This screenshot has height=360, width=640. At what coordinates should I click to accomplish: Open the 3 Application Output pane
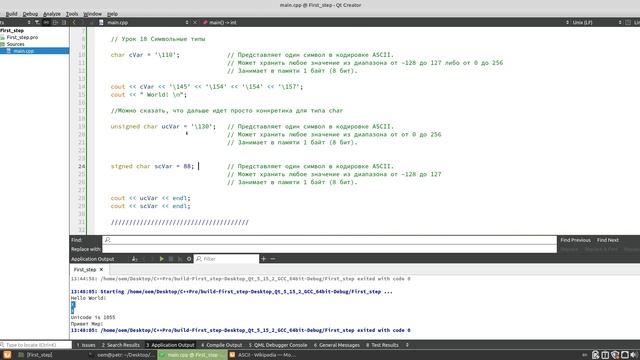pyautogui.click(x=170, y=345)
